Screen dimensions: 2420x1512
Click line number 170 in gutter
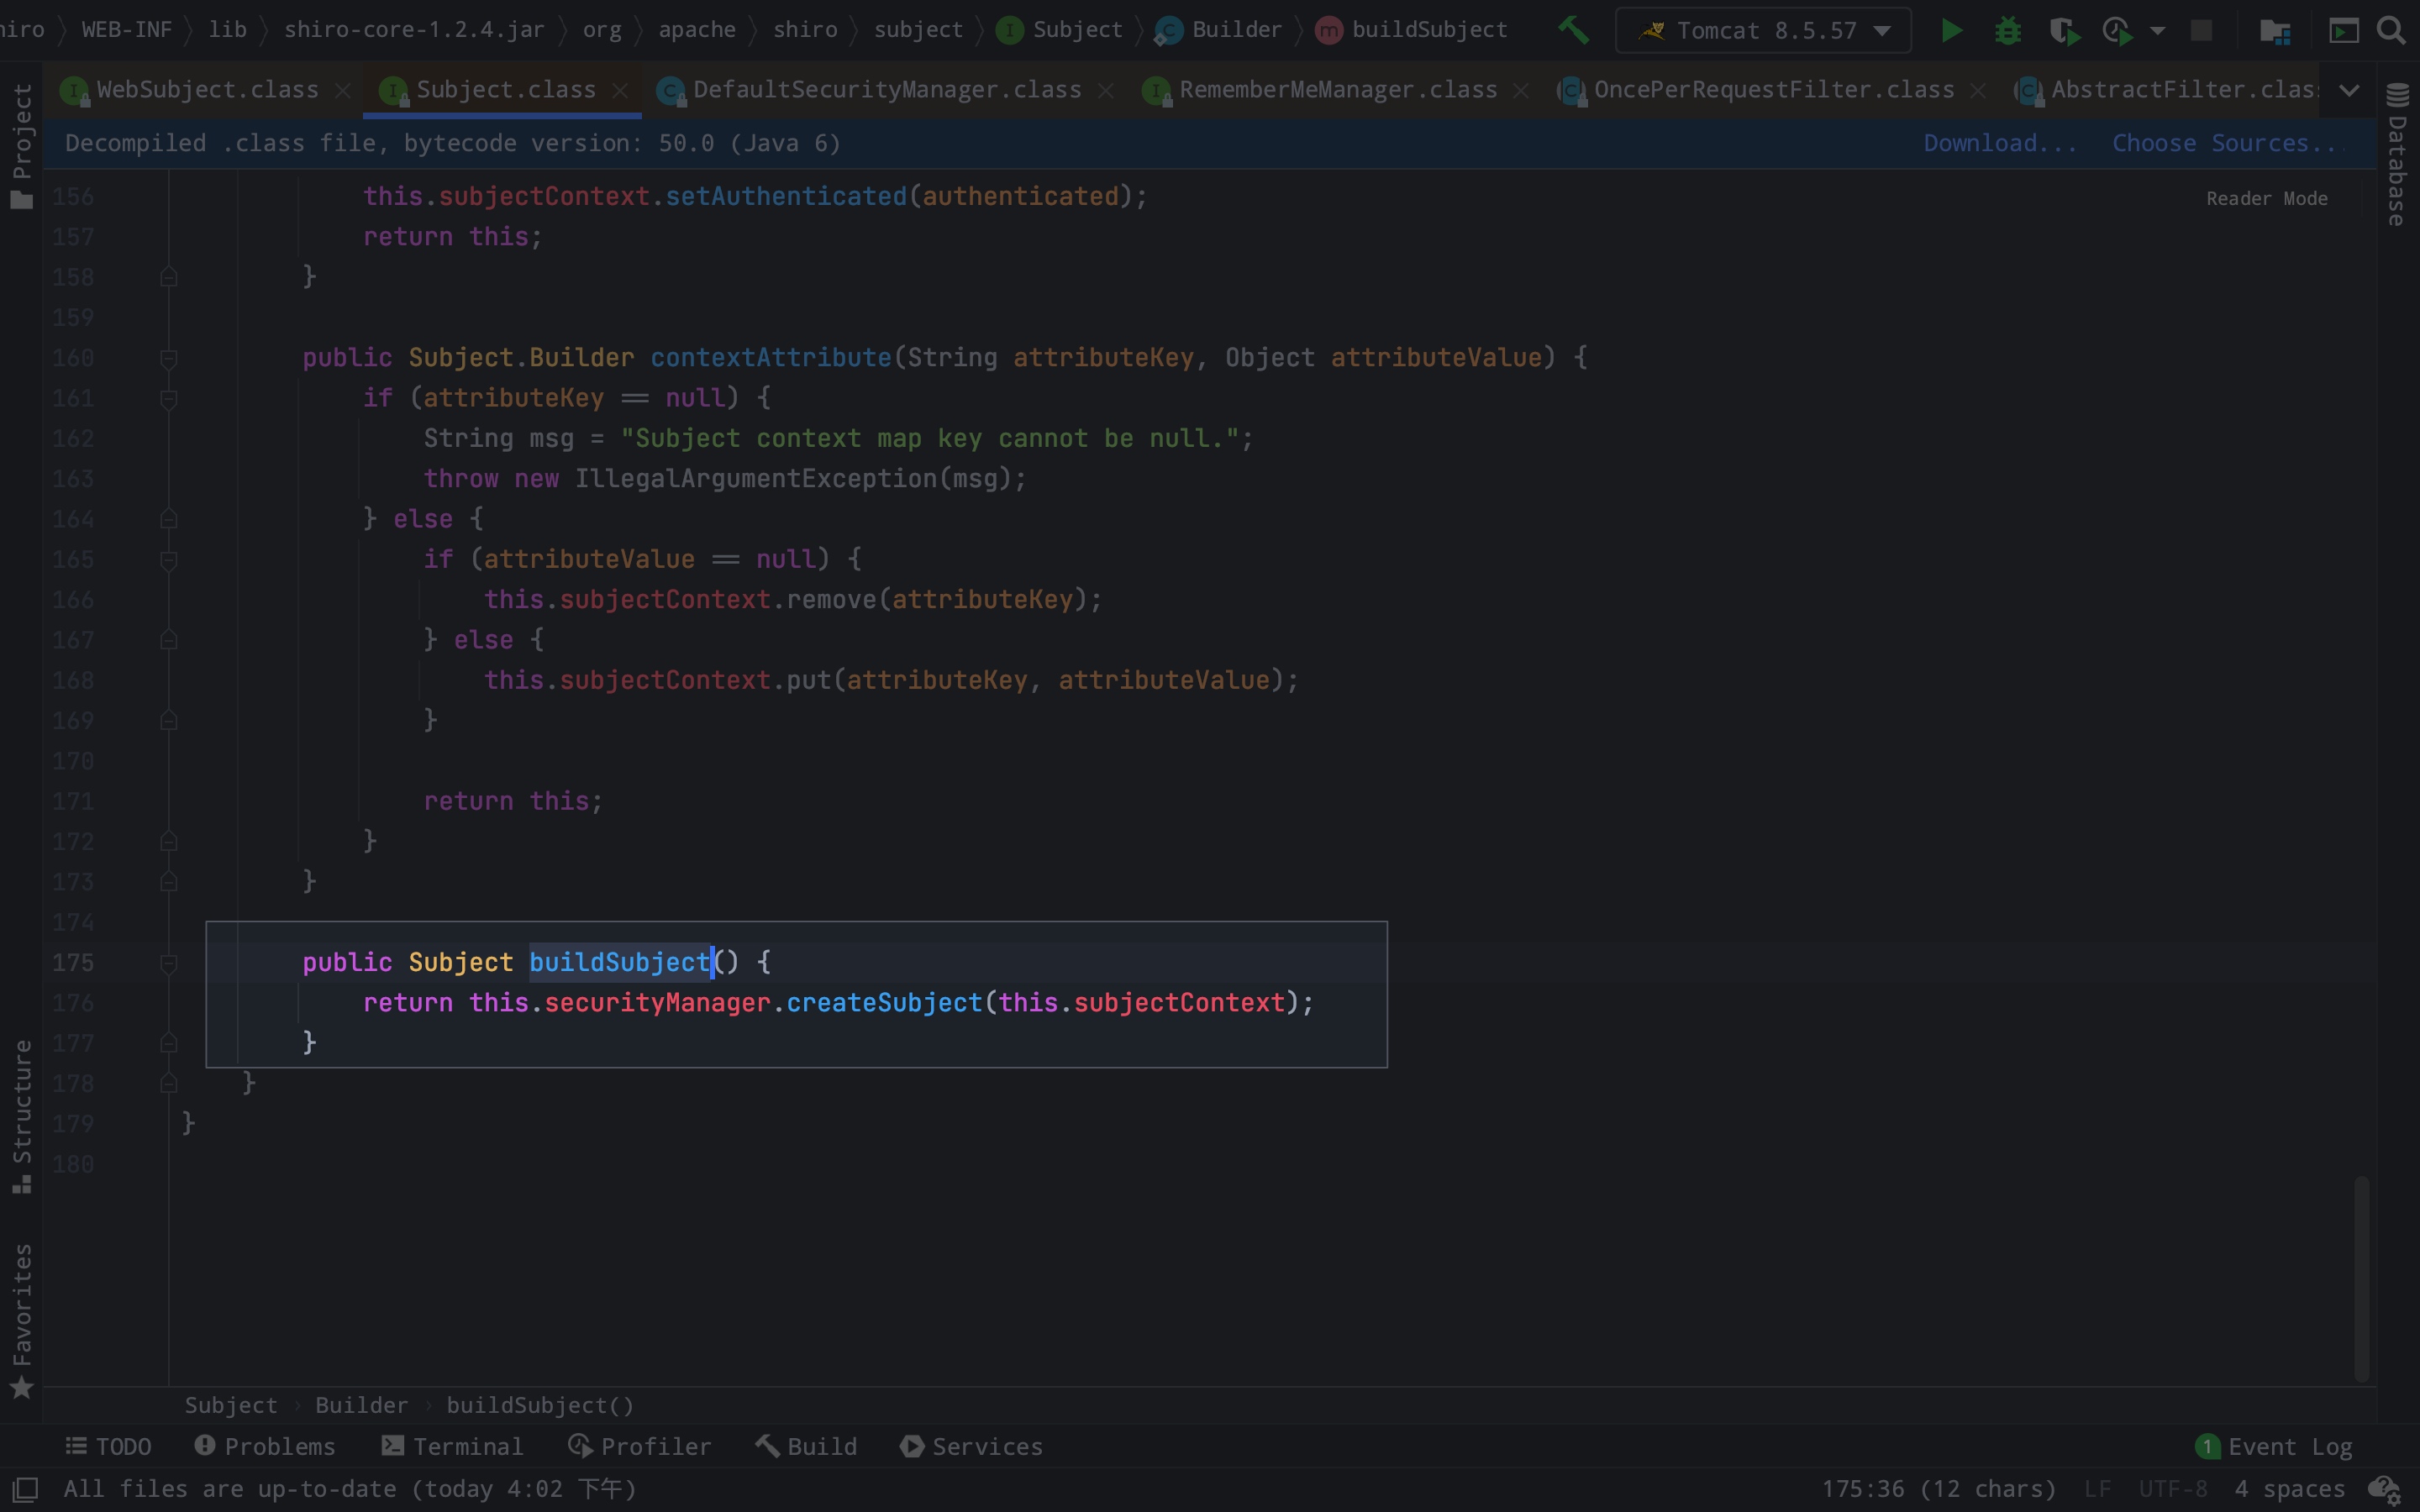tap(73, 761)
